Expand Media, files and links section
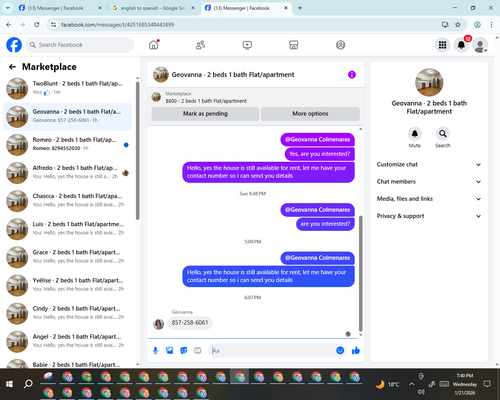The height and width of the screenshot is (400, 500). point(429,199)
